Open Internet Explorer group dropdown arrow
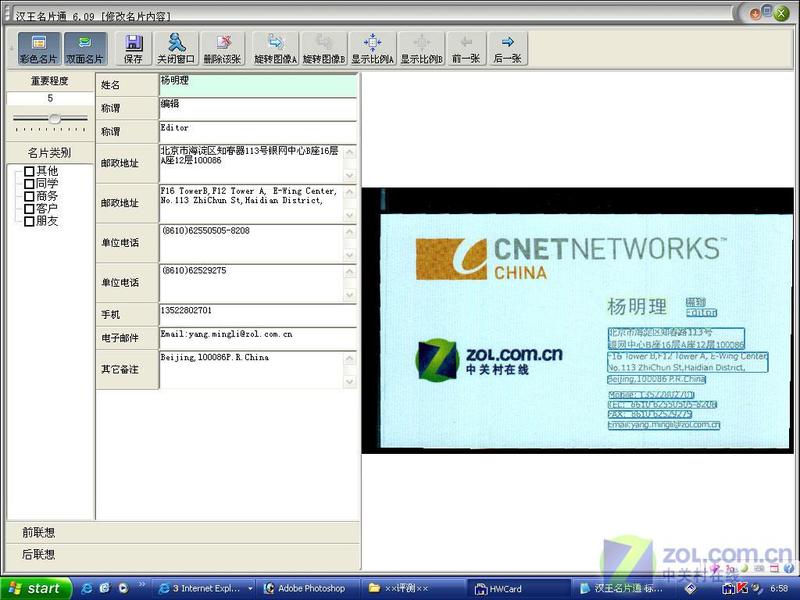Image resolution: width=800 pixels, height=600 pixels. pyautogui.click(x=250, y=589)
